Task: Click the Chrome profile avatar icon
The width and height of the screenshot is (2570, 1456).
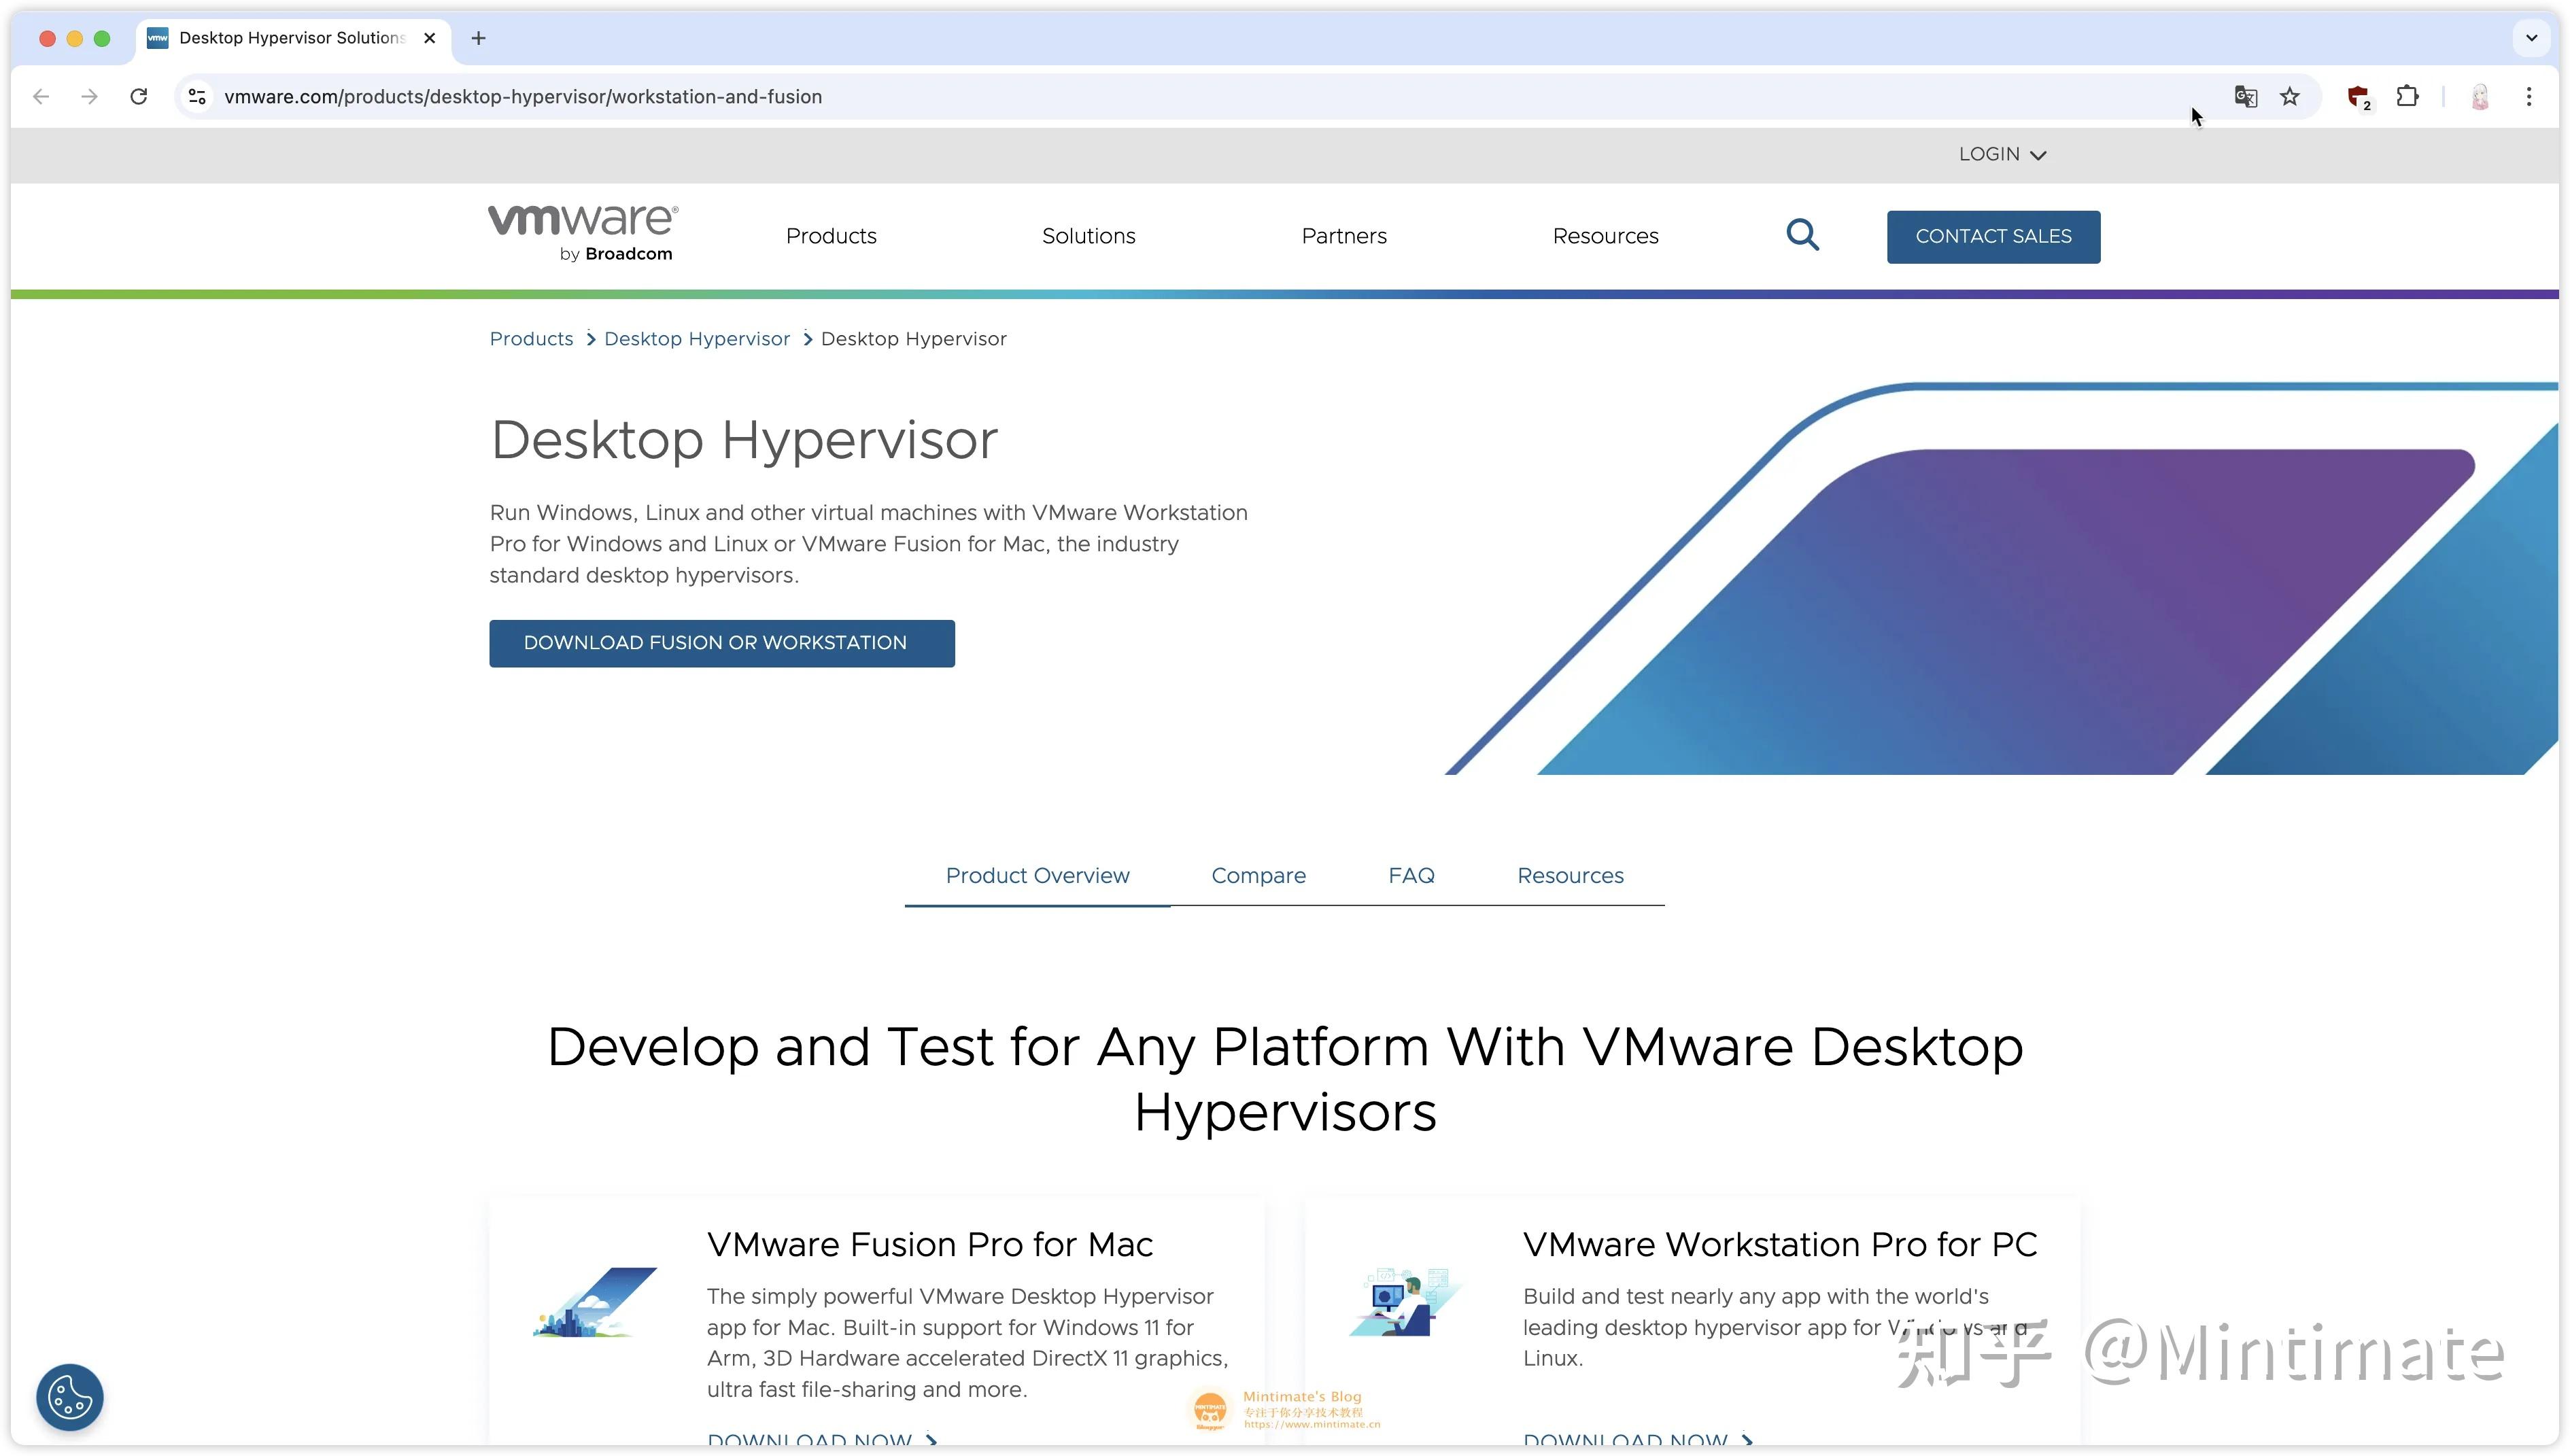Action: (2480, 96)
